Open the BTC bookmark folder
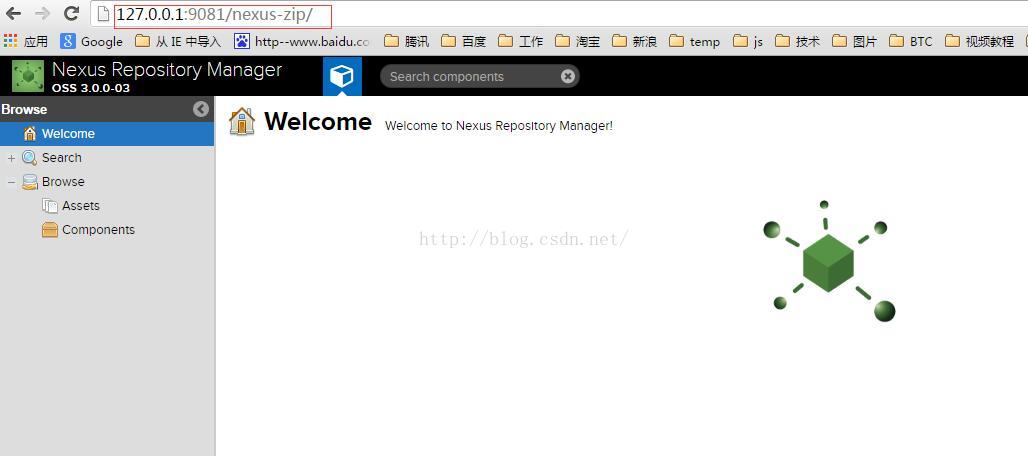Screen dimensions: 1028x456 [x=911, y=41]
